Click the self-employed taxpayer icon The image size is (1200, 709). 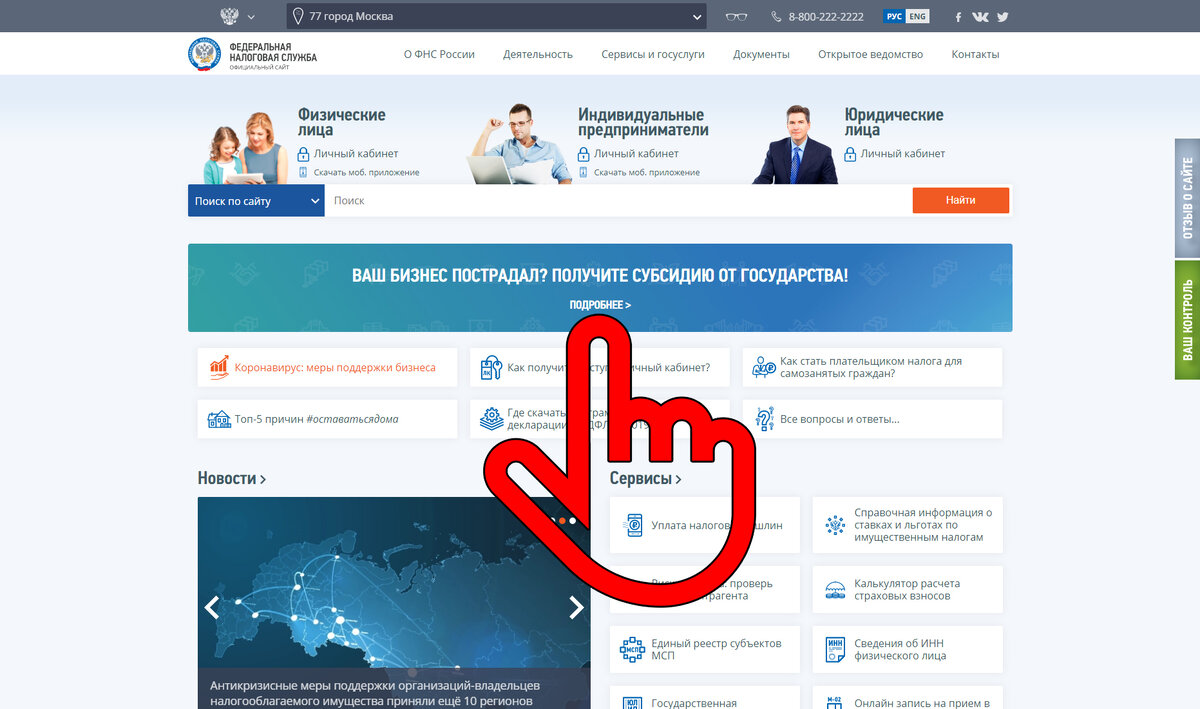(764, 367)
